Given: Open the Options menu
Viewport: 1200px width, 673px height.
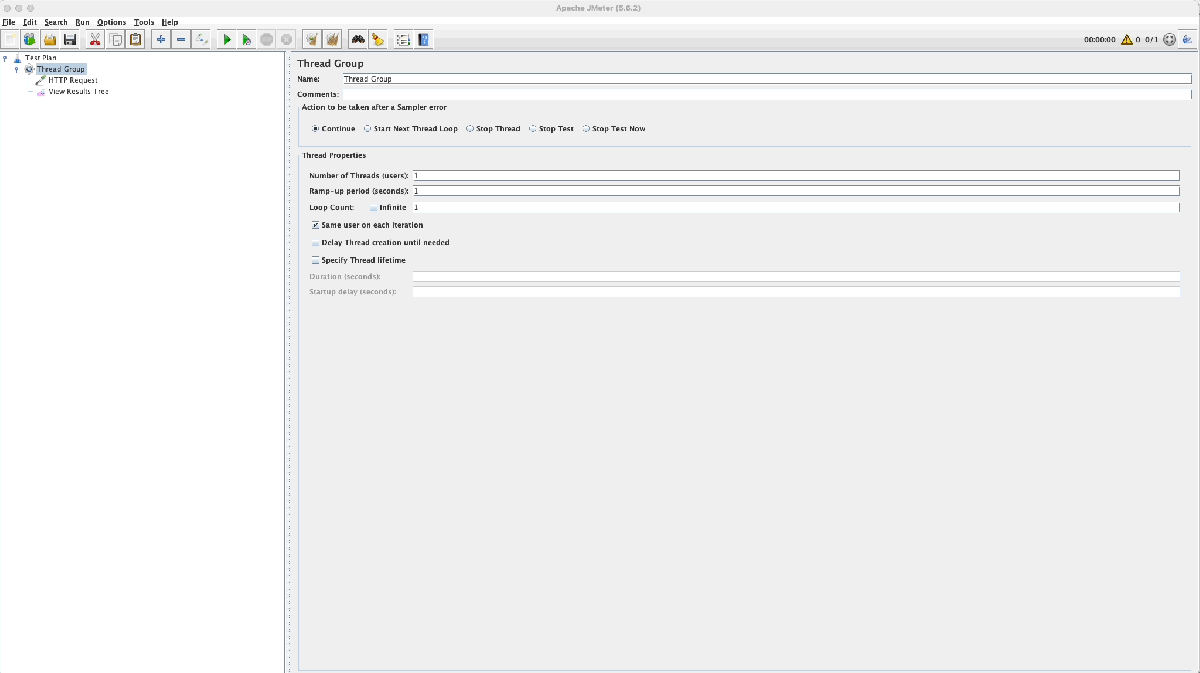Looking at the screenshot, I should click(112, 22).
